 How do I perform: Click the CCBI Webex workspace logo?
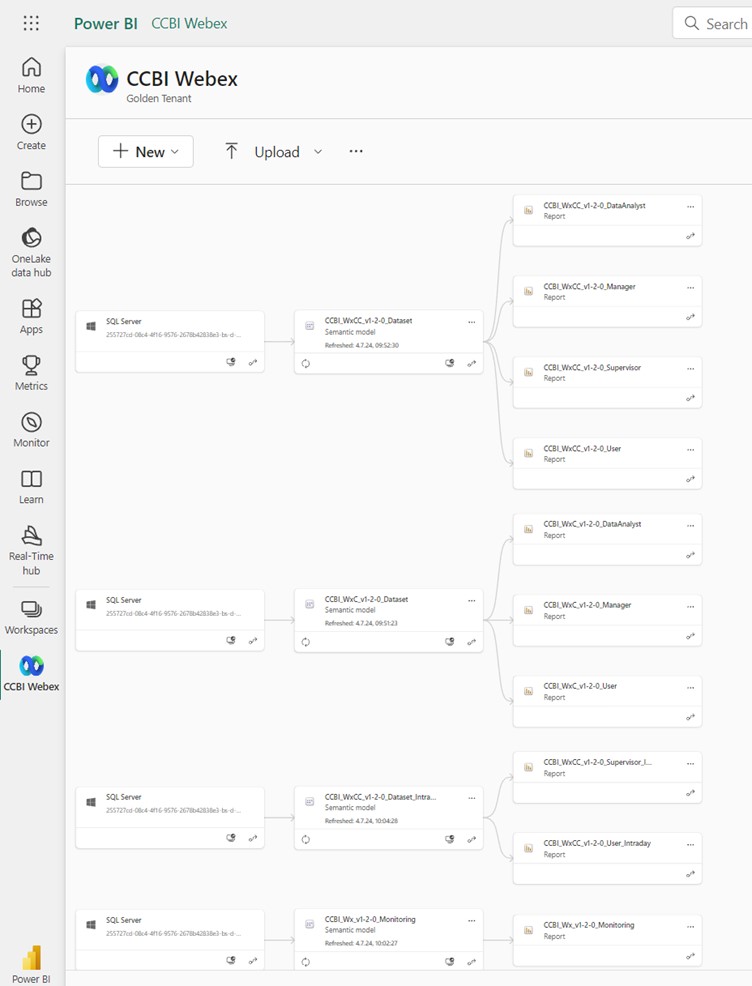102,79
